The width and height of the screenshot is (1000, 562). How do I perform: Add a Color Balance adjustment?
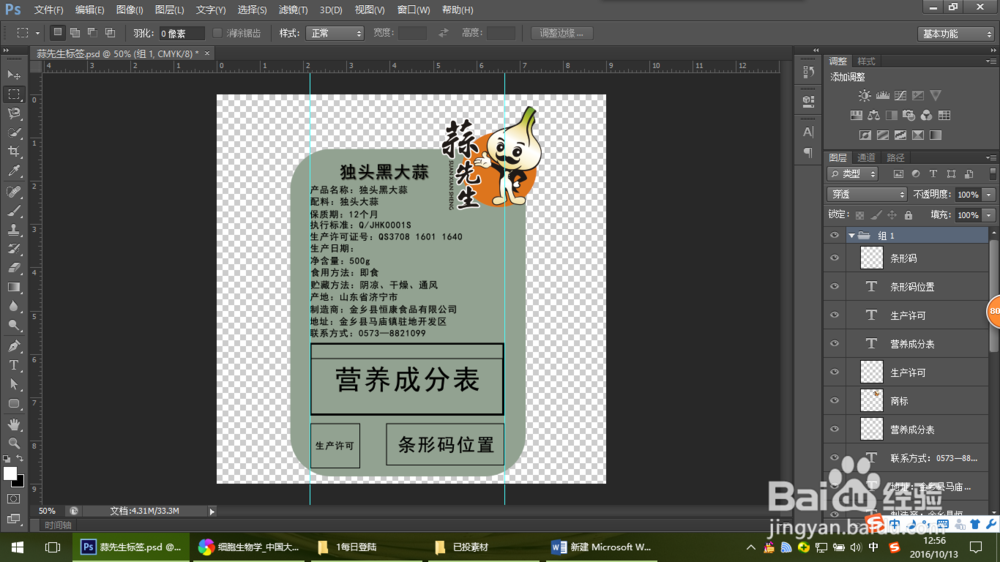click(x=874, y=115)
